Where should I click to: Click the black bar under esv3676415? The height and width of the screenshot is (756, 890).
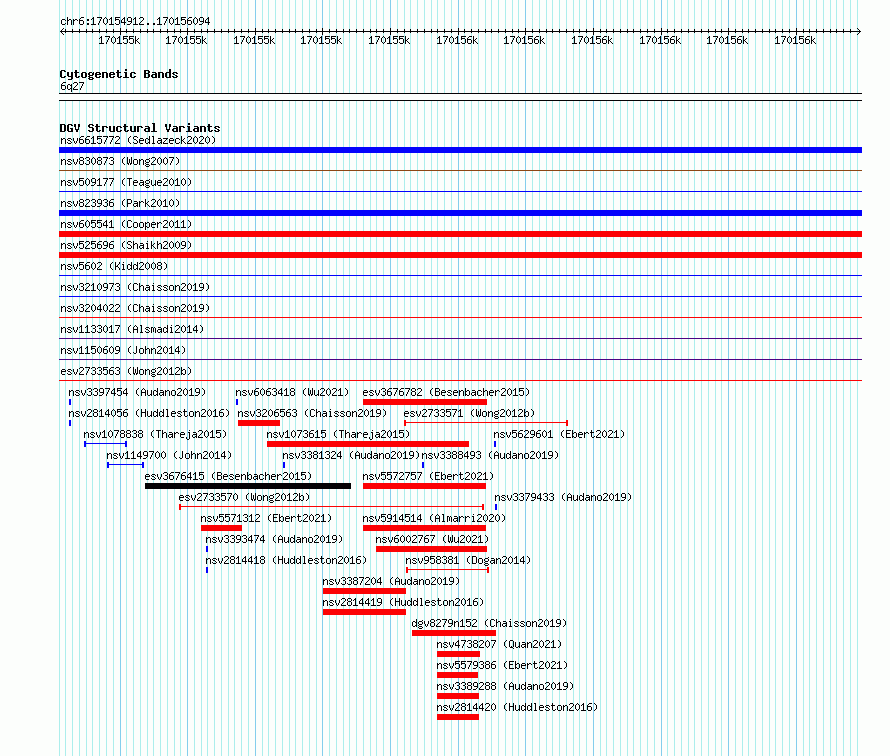coord(248,486)
